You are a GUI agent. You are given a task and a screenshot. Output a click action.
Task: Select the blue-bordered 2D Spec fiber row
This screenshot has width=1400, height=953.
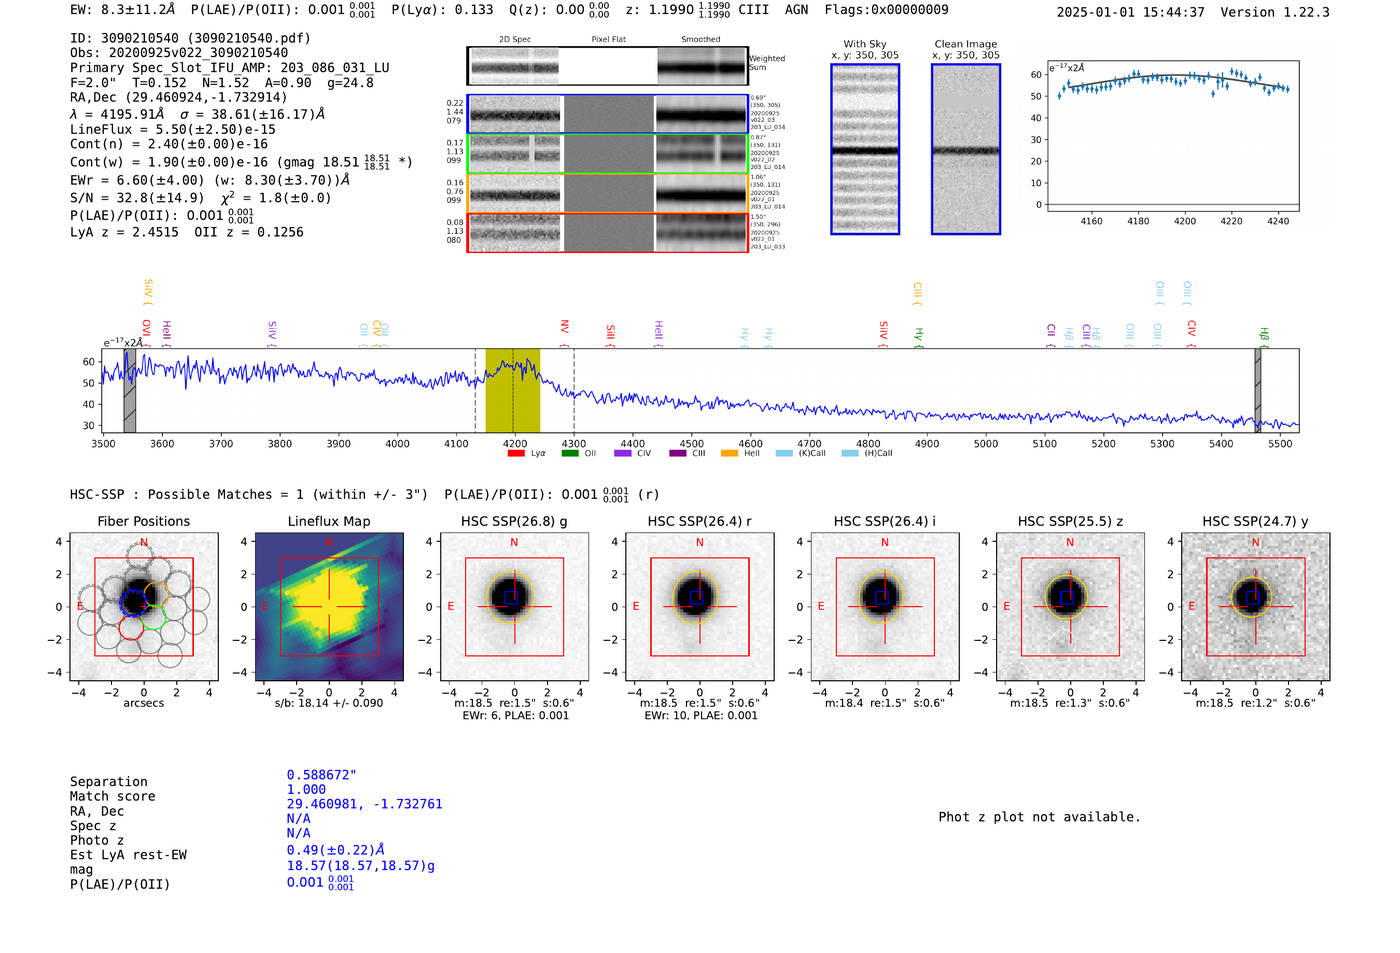tap(607, 115)
